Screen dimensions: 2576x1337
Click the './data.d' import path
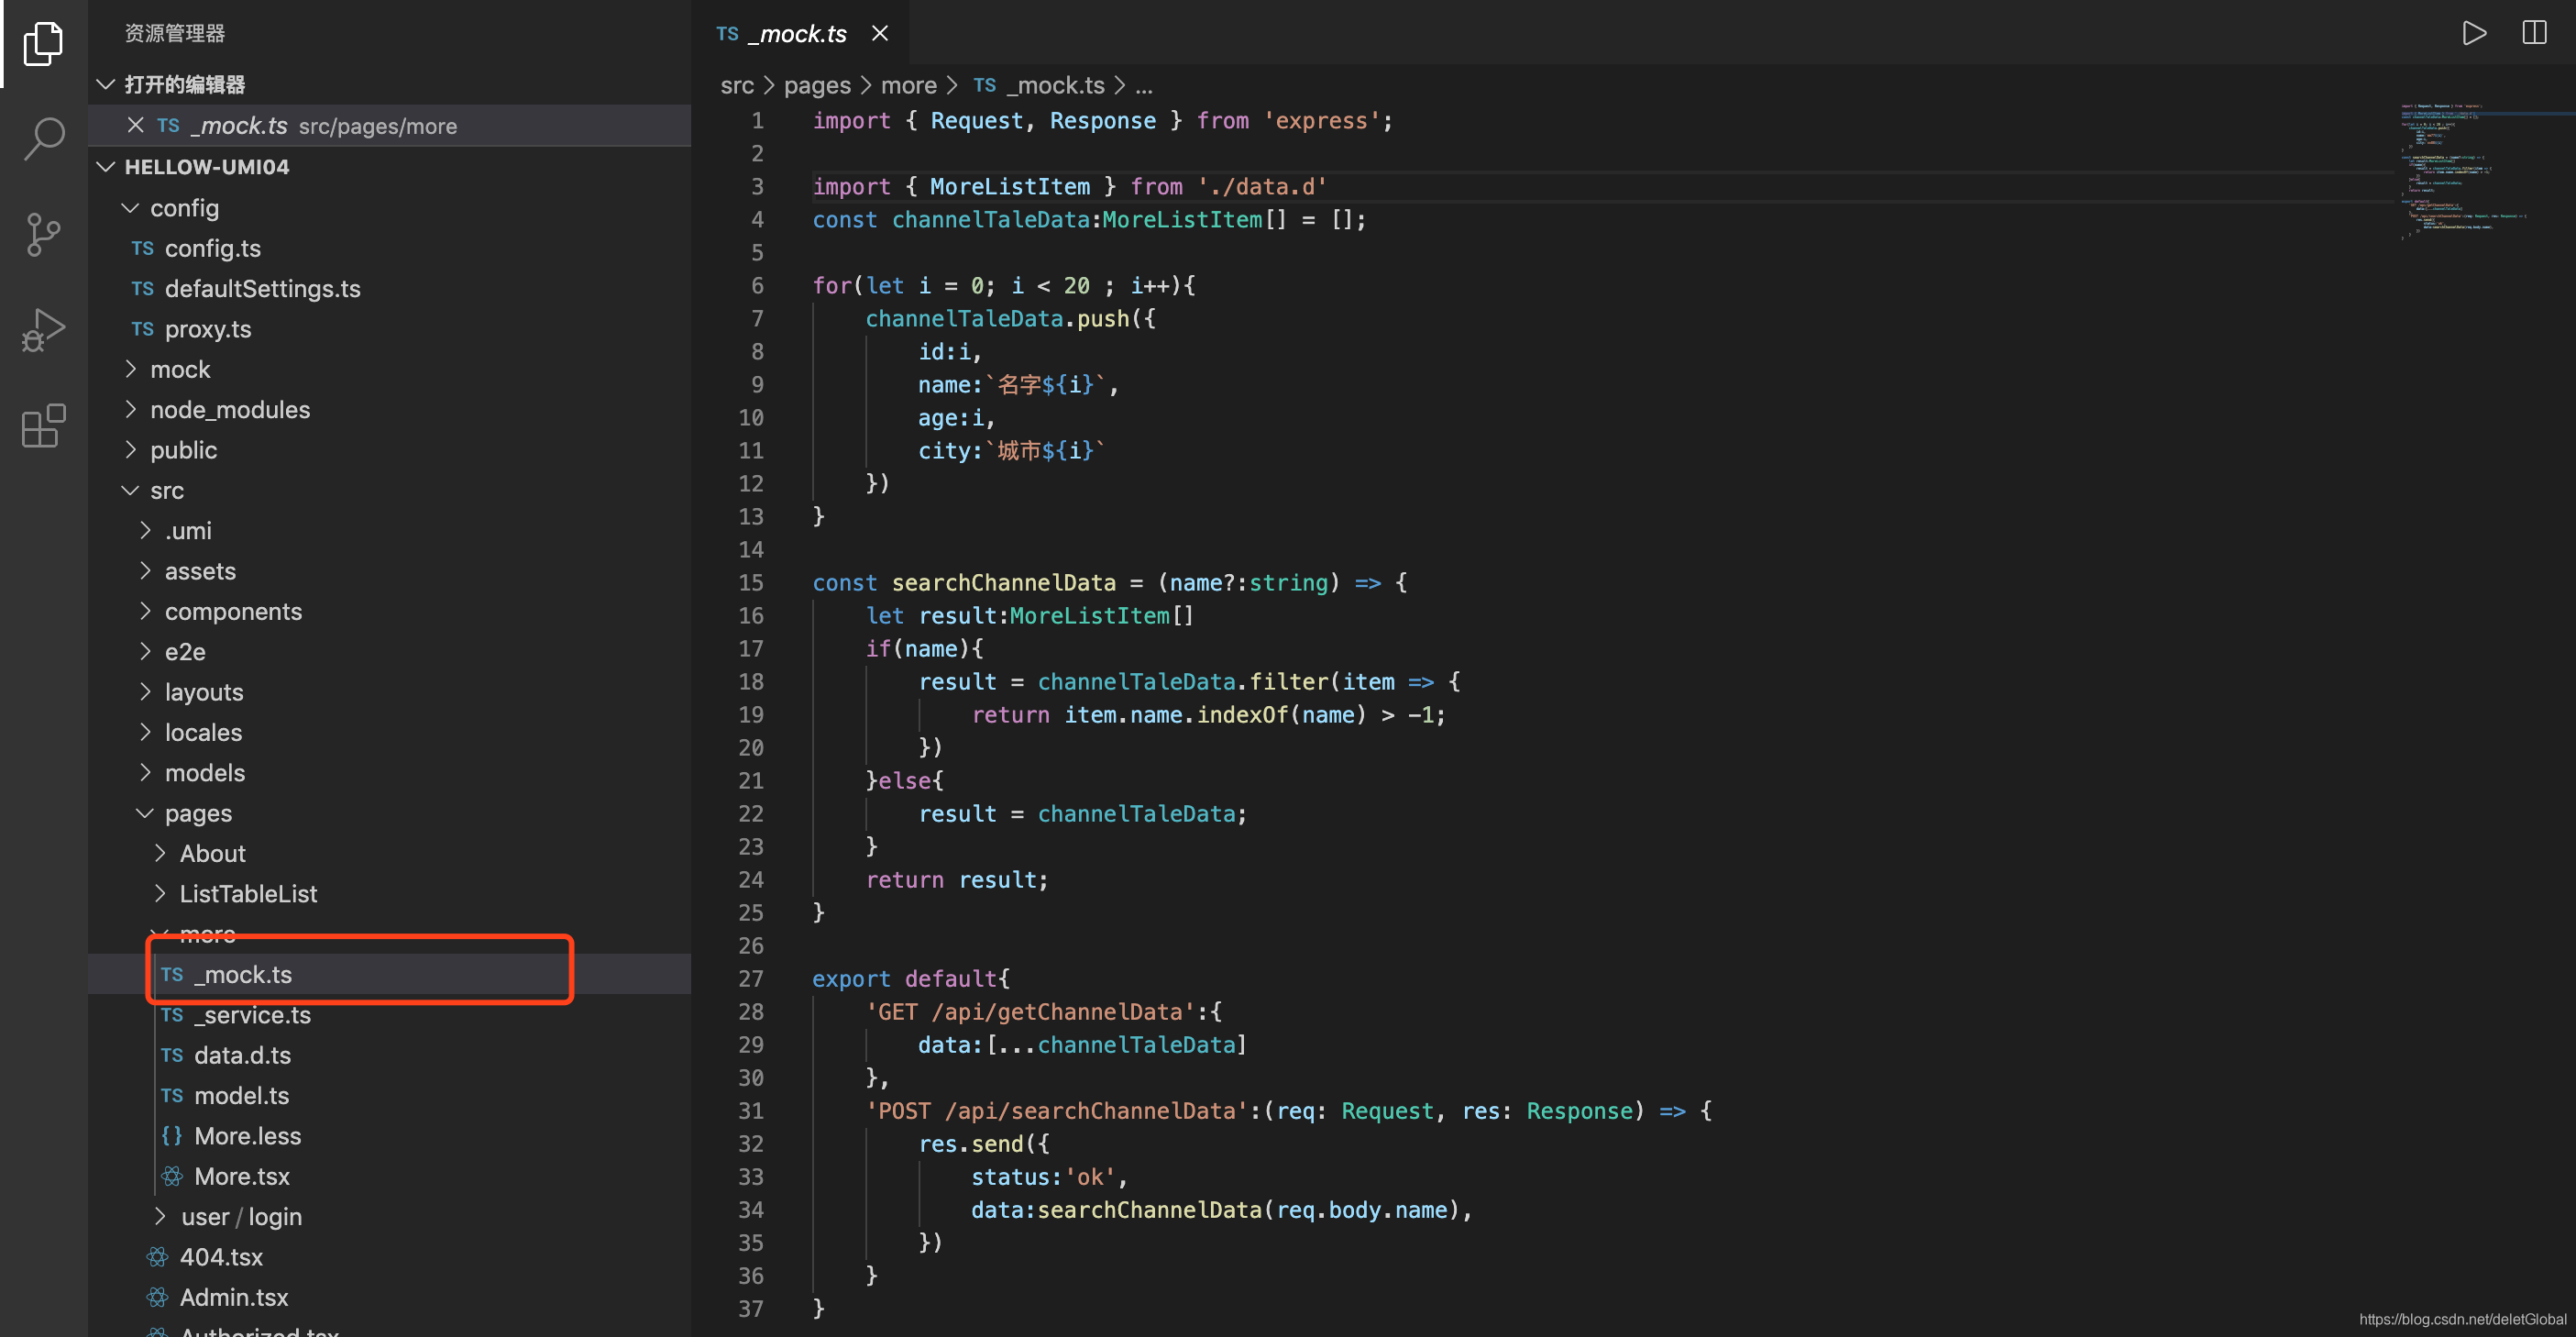click(1262, 186)
